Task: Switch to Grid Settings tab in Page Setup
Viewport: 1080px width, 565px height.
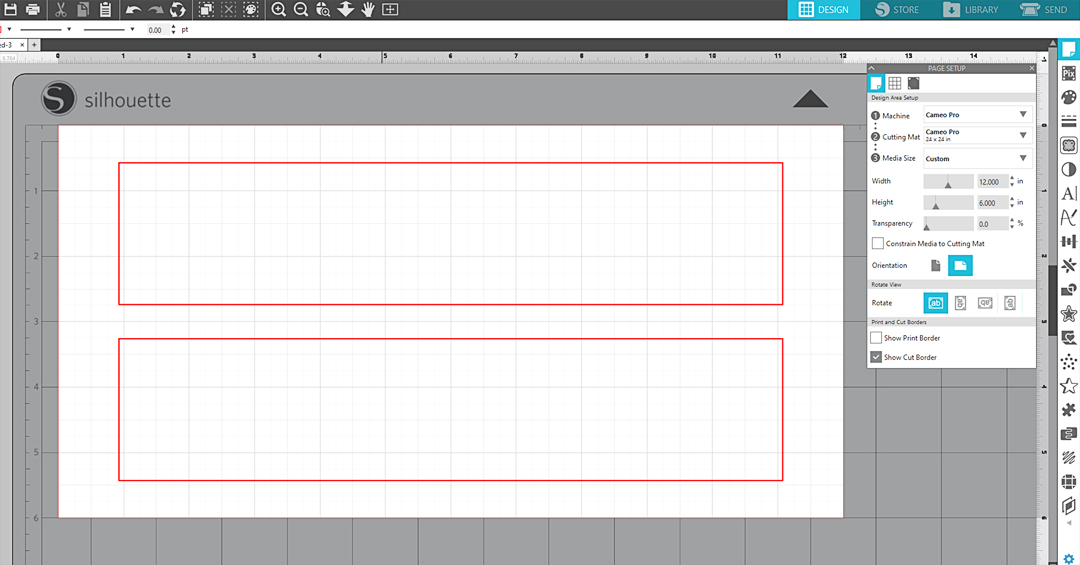Action: pos(895,83)
